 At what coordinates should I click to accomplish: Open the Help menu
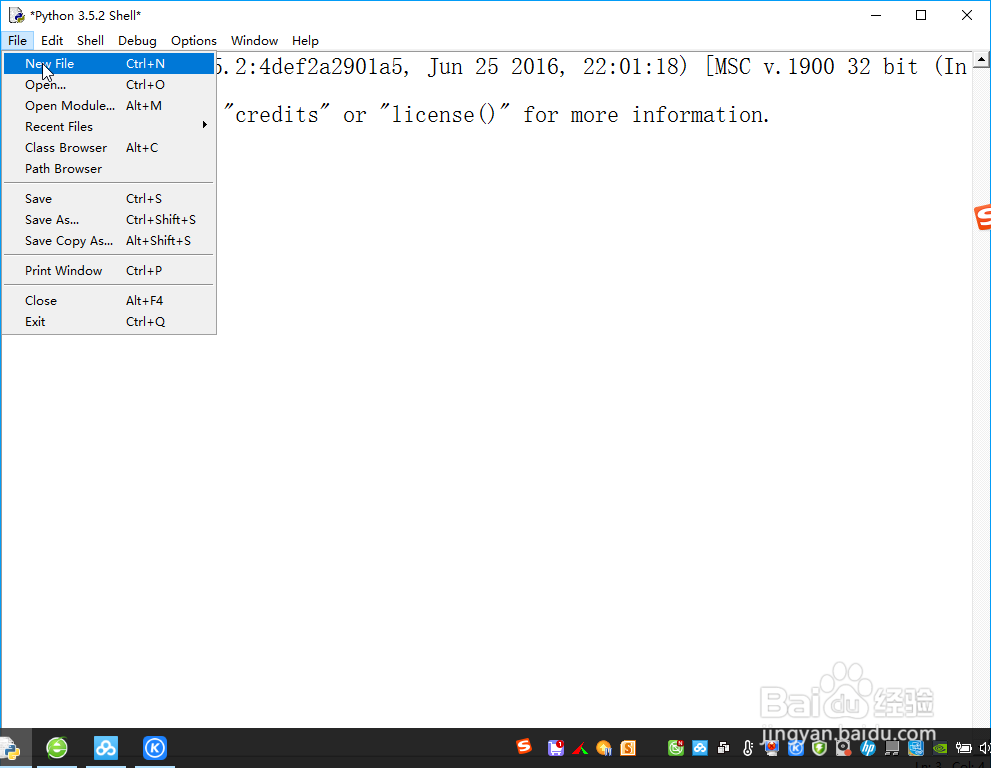tap(305, 40)
